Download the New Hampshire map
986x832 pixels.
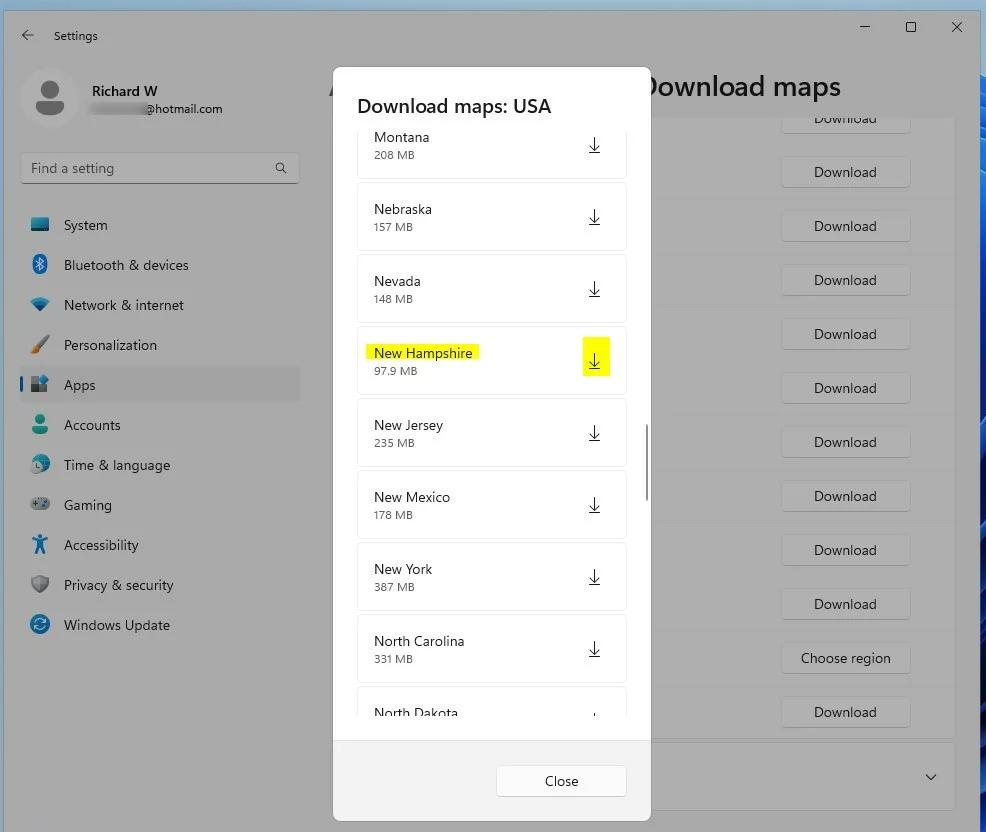coord(594,361)
